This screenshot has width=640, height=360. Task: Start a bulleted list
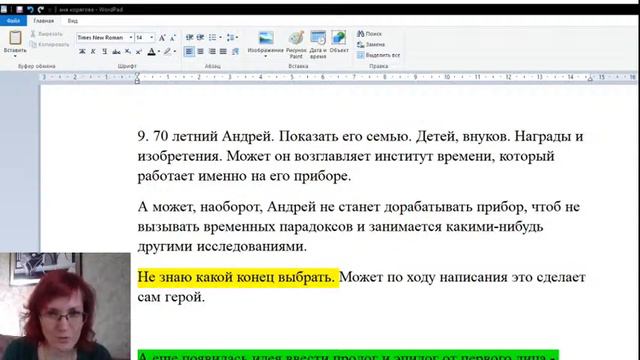coord(212,38)
